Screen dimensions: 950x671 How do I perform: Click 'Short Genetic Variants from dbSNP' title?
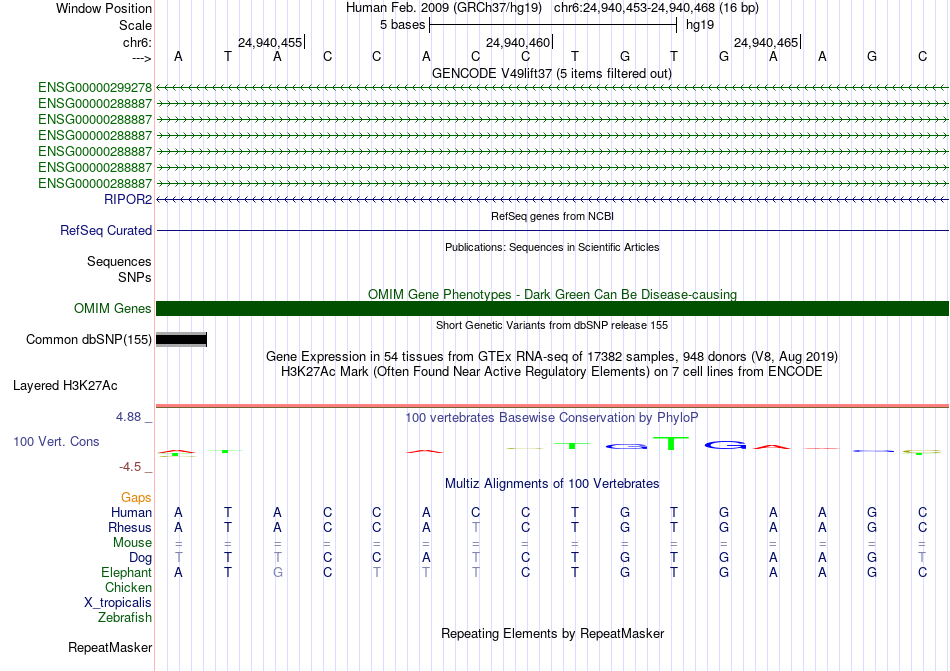click(552, 325)
